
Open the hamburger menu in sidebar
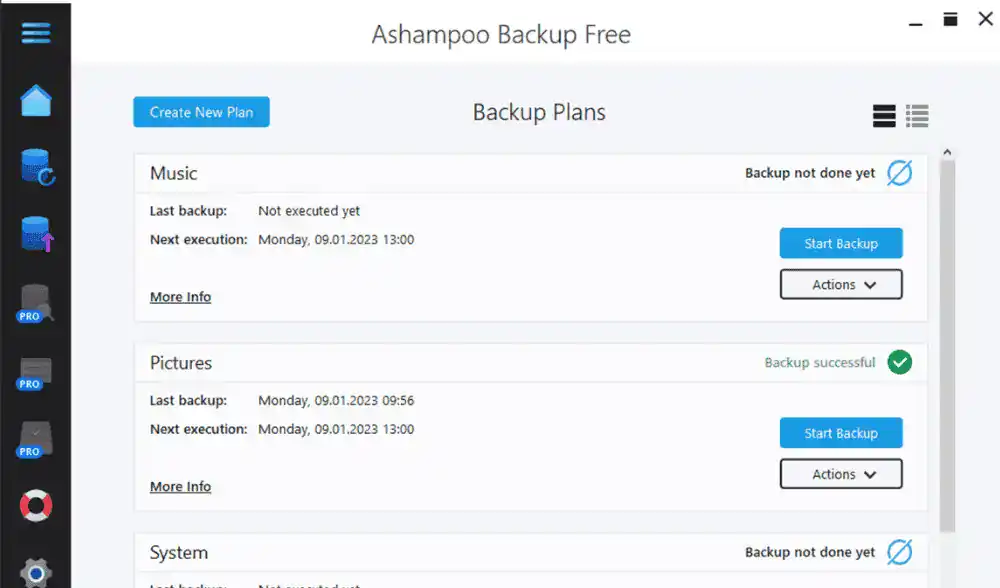pos(35,33)
